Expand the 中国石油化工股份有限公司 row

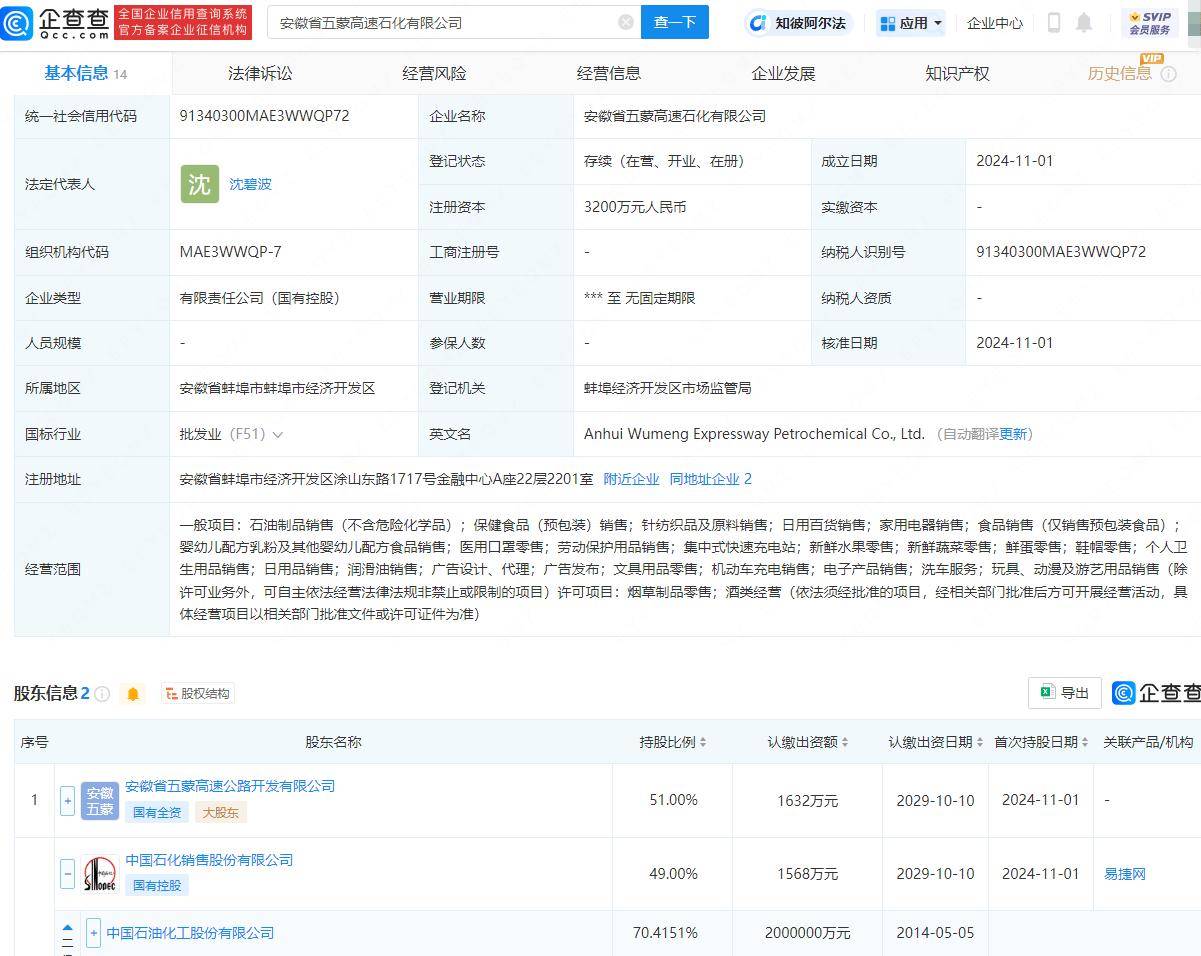(93, 933)
